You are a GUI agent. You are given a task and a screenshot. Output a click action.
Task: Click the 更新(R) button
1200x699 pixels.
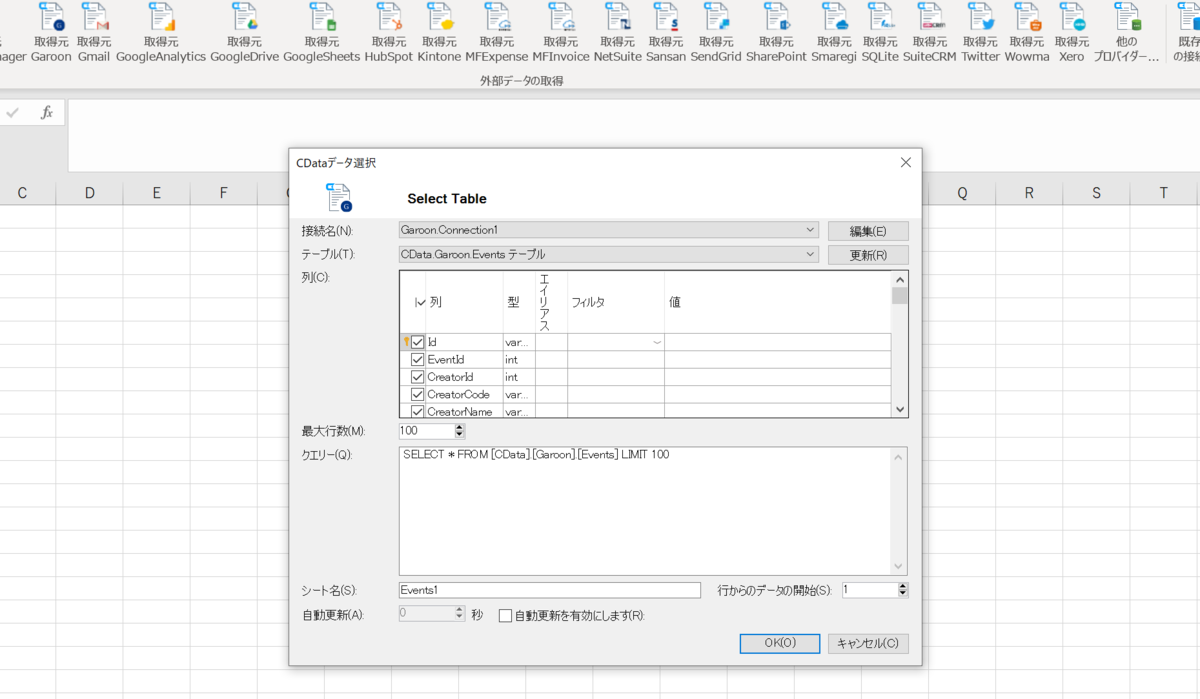(x=868, y=255)
